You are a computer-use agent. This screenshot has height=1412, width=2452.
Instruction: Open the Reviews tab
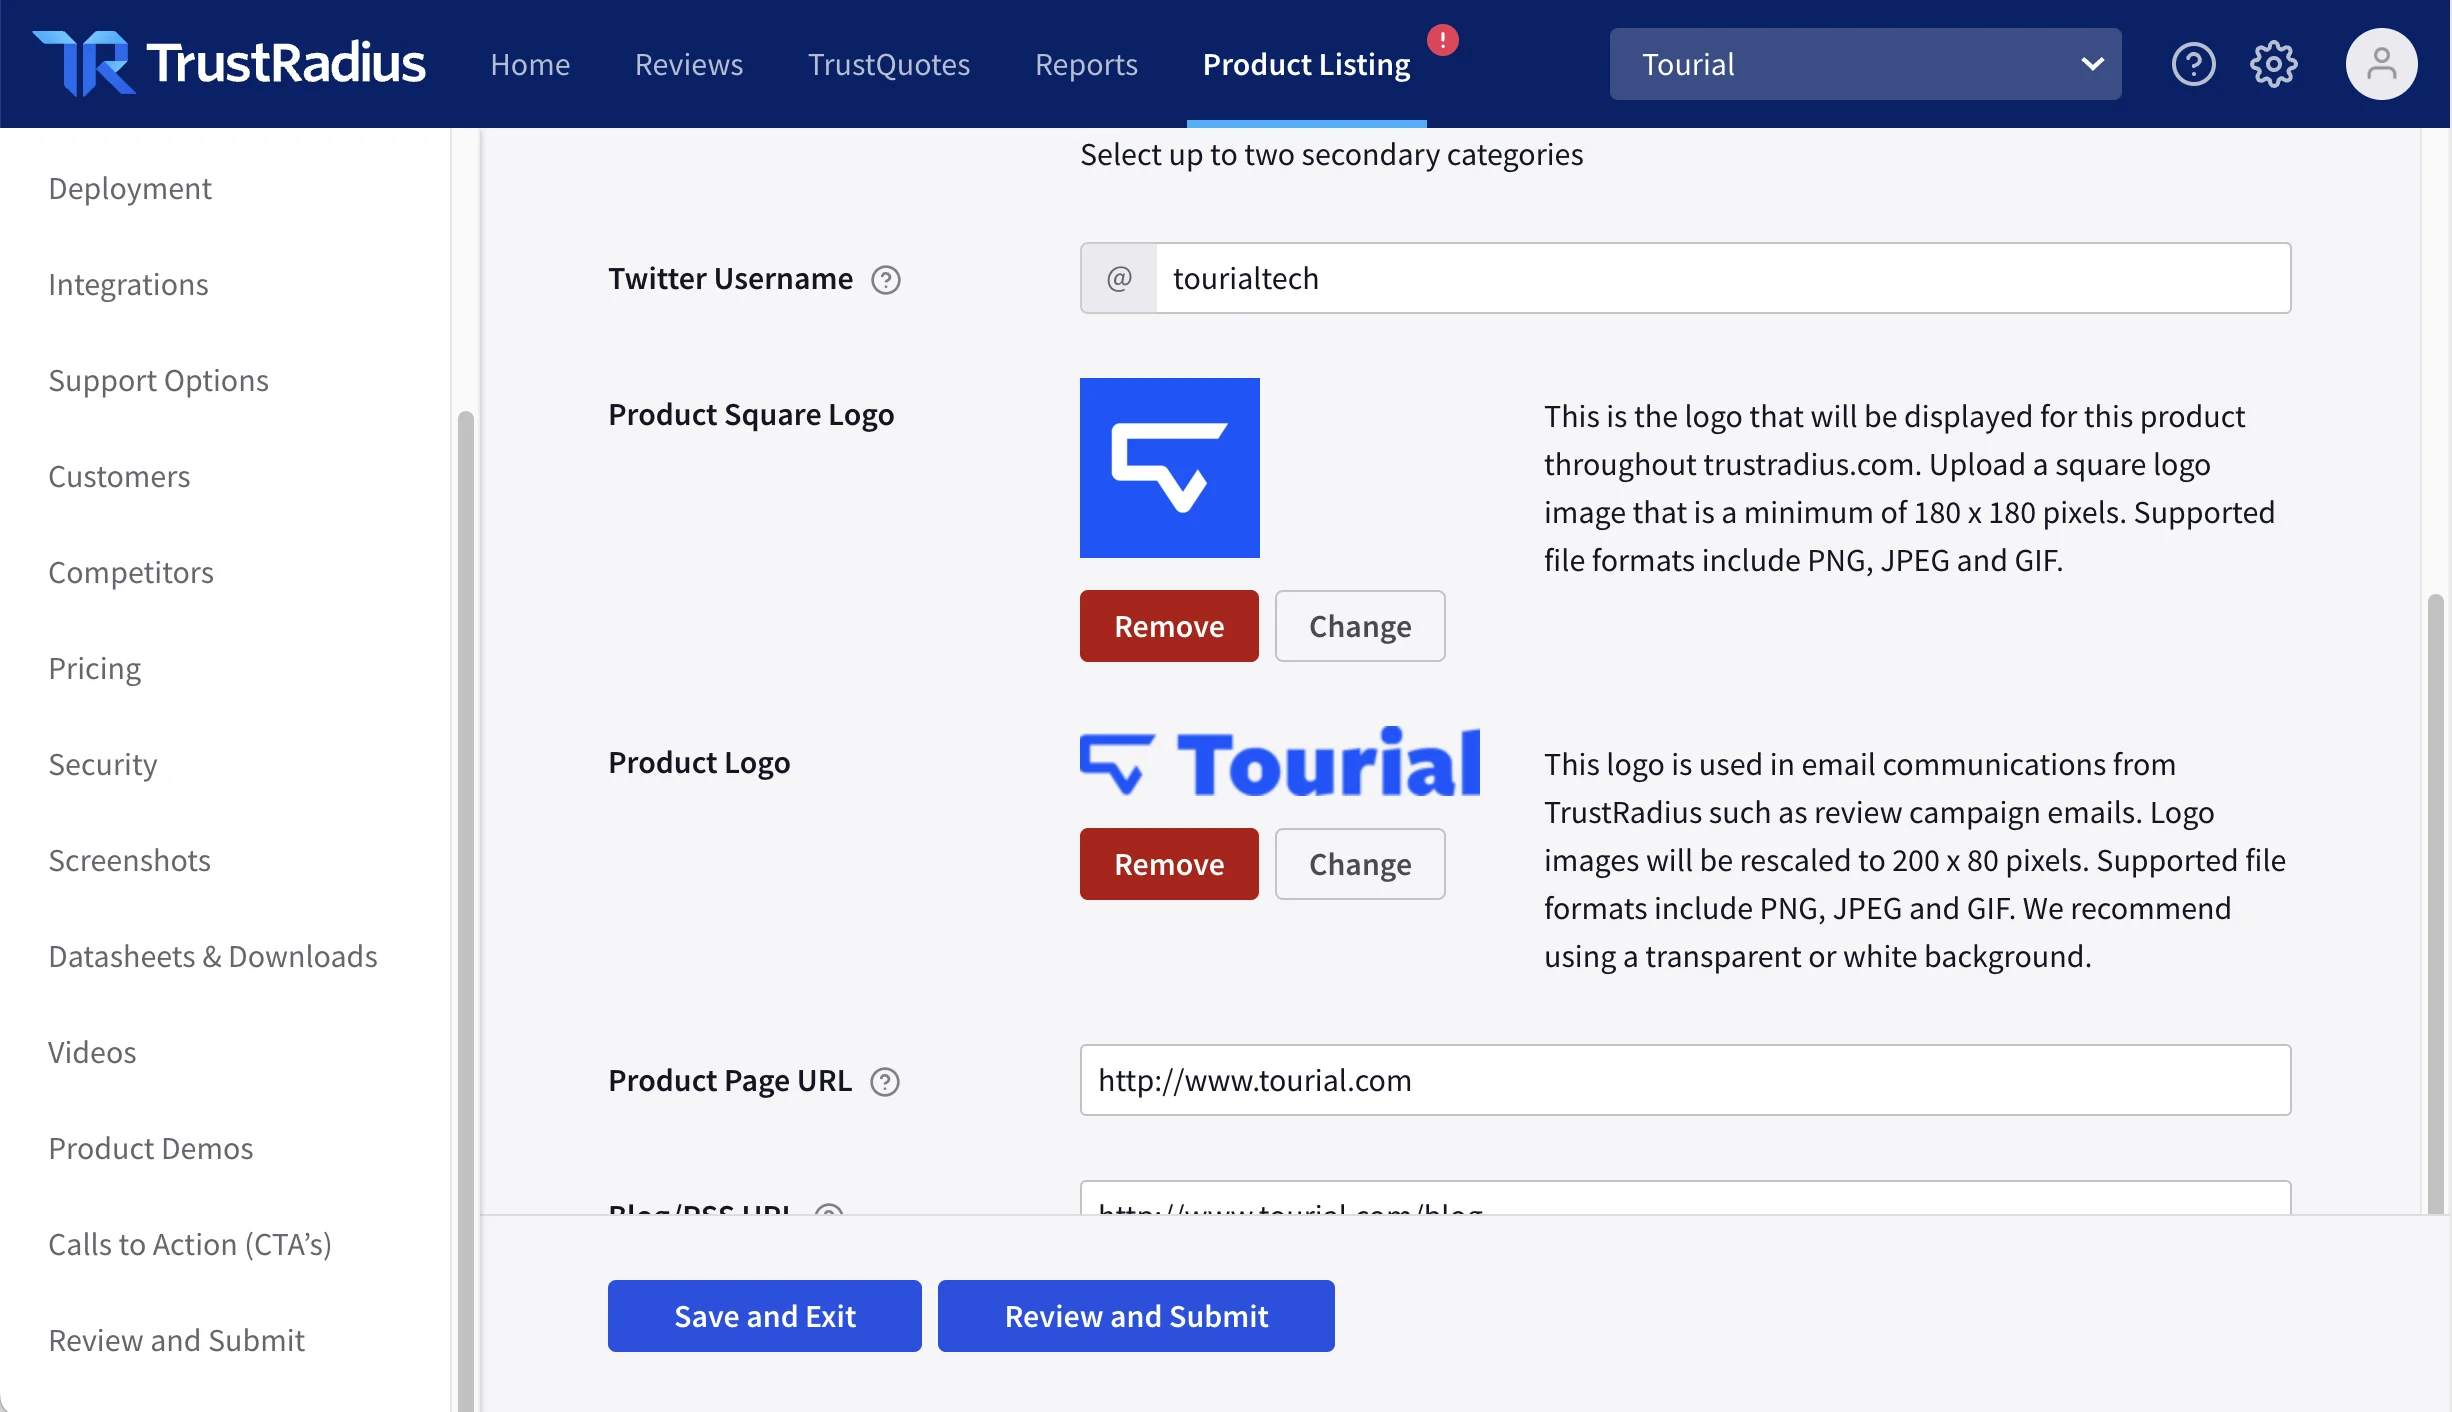[689, 64]
